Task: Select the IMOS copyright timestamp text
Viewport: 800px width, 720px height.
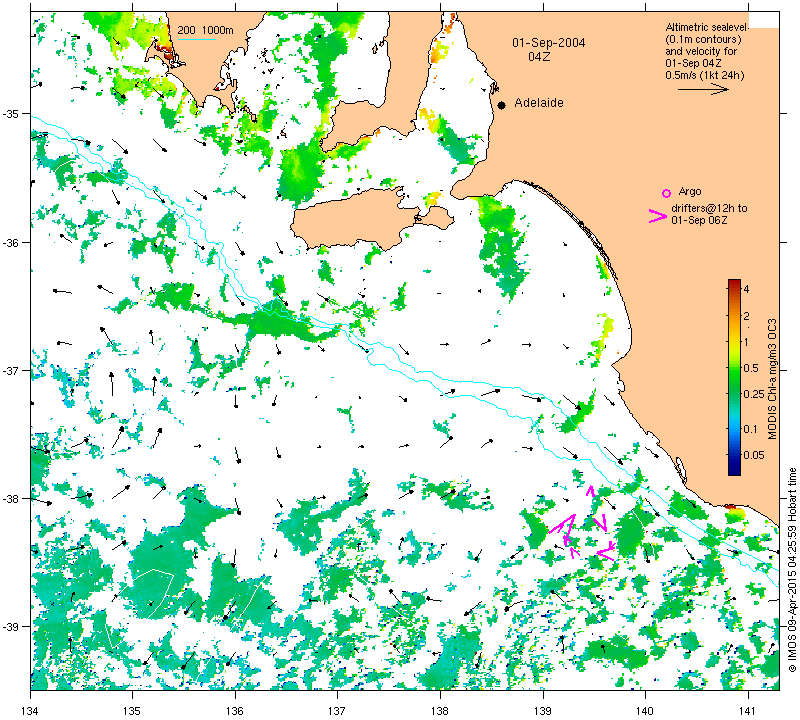Action: pyautogui.click(x=792, y=569)
